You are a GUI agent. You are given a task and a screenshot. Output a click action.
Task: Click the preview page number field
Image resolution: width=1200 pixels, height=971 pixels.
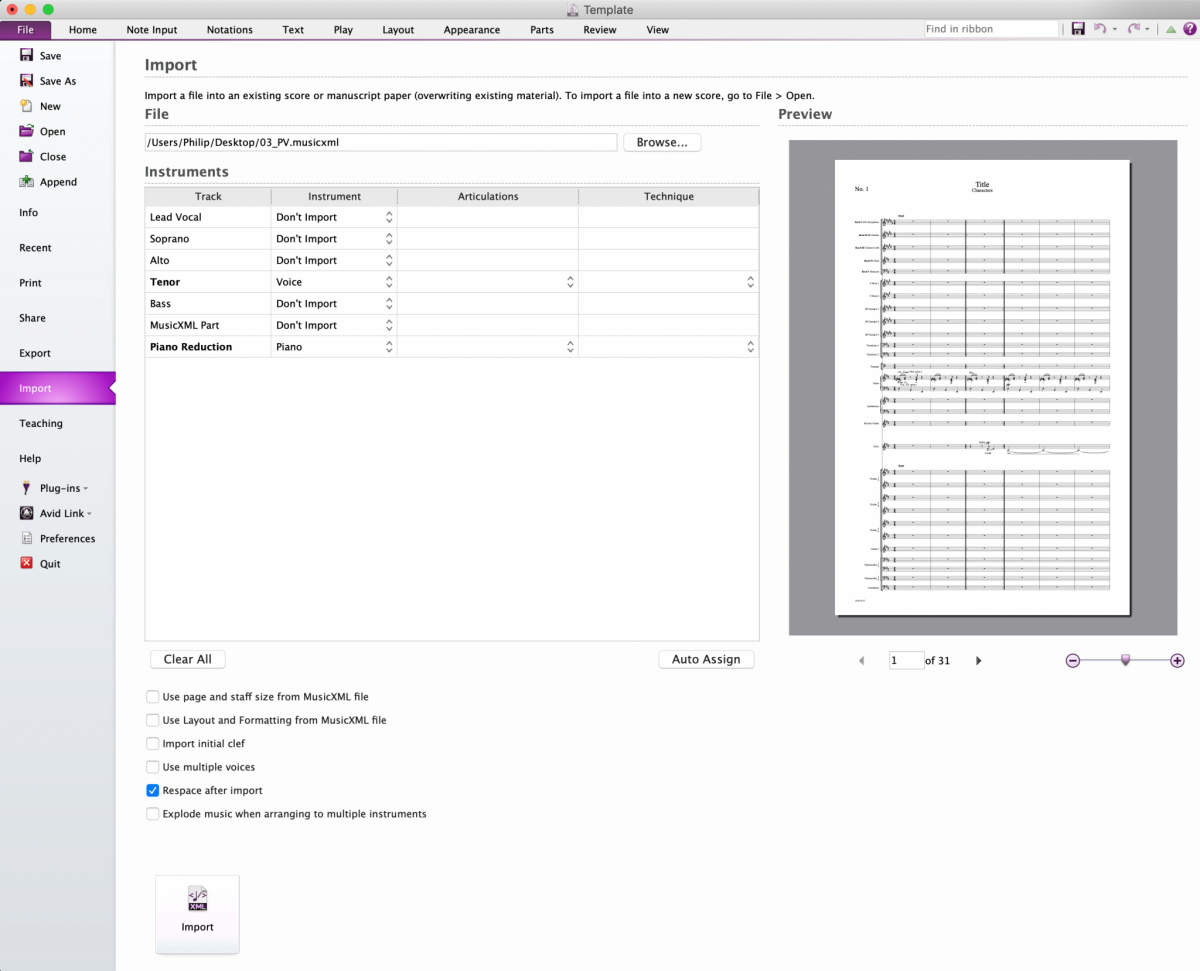tap(906, 660)
